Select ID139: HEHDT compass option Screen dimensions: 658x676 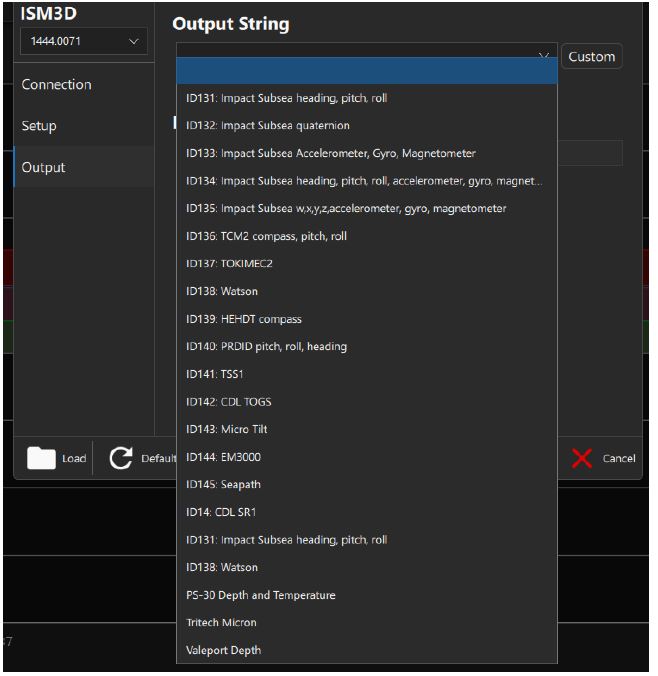pos(243,319)
